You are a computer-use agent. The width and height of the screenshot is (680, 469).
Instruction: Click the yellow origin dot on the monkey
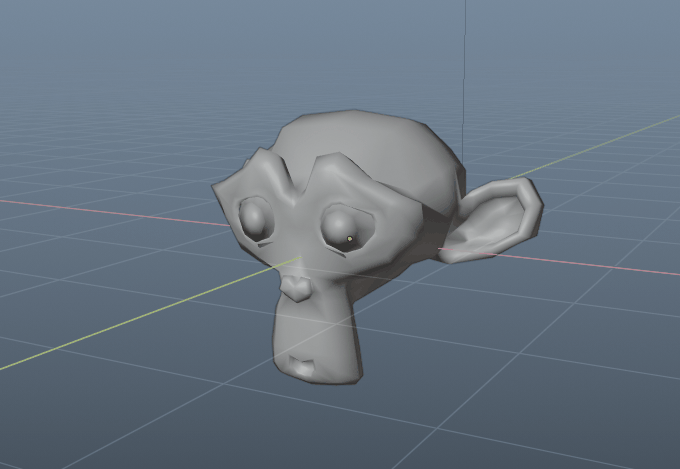(x=350, y=239)
